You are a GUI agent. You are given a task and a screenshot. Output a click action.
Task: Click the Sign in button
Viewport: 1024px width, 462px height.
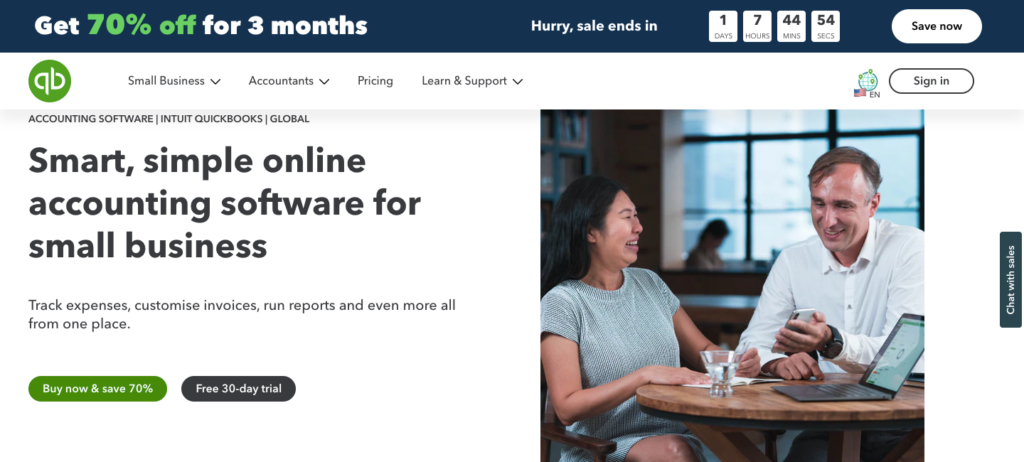click(x=931, y=81)
